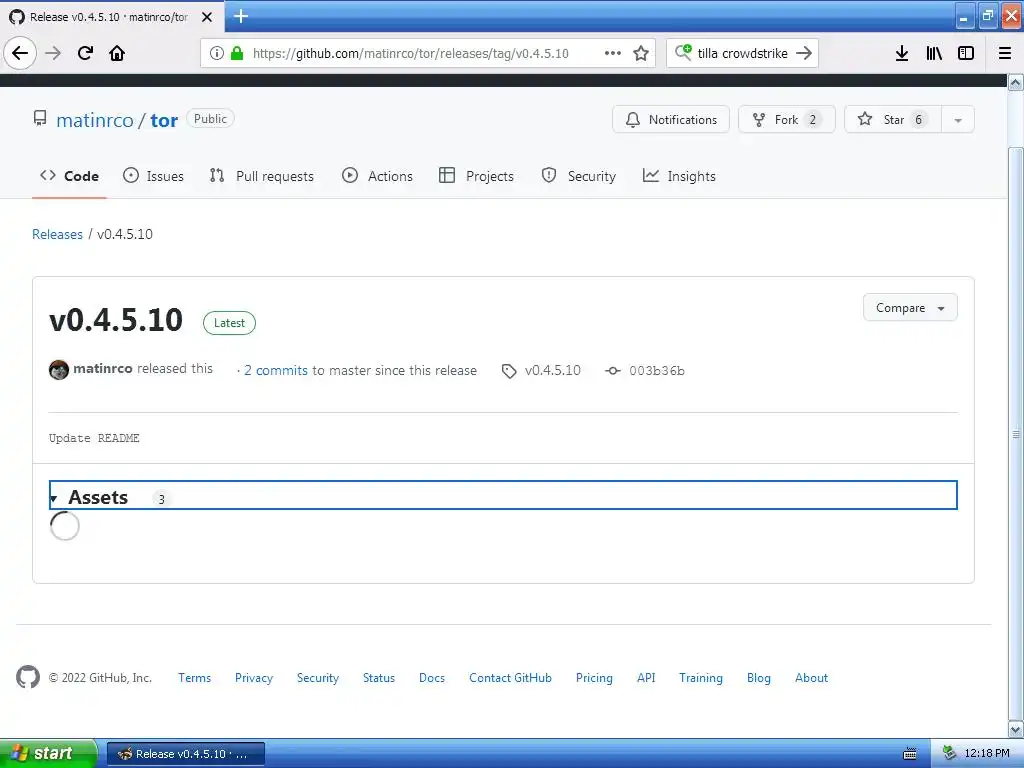This screenshot has height=768, width=1024.
Task: Open the page actions three-dot menu
Action: (613, 53)
